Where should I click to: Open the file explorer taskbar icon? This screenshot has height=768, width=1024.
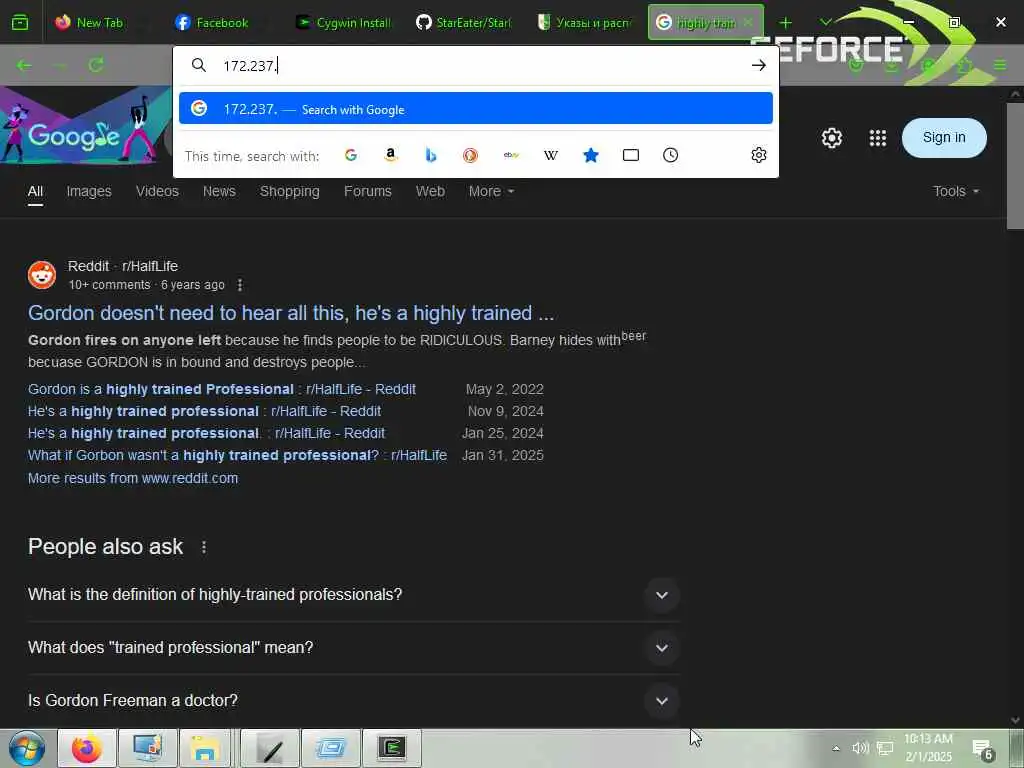(204, 748)
